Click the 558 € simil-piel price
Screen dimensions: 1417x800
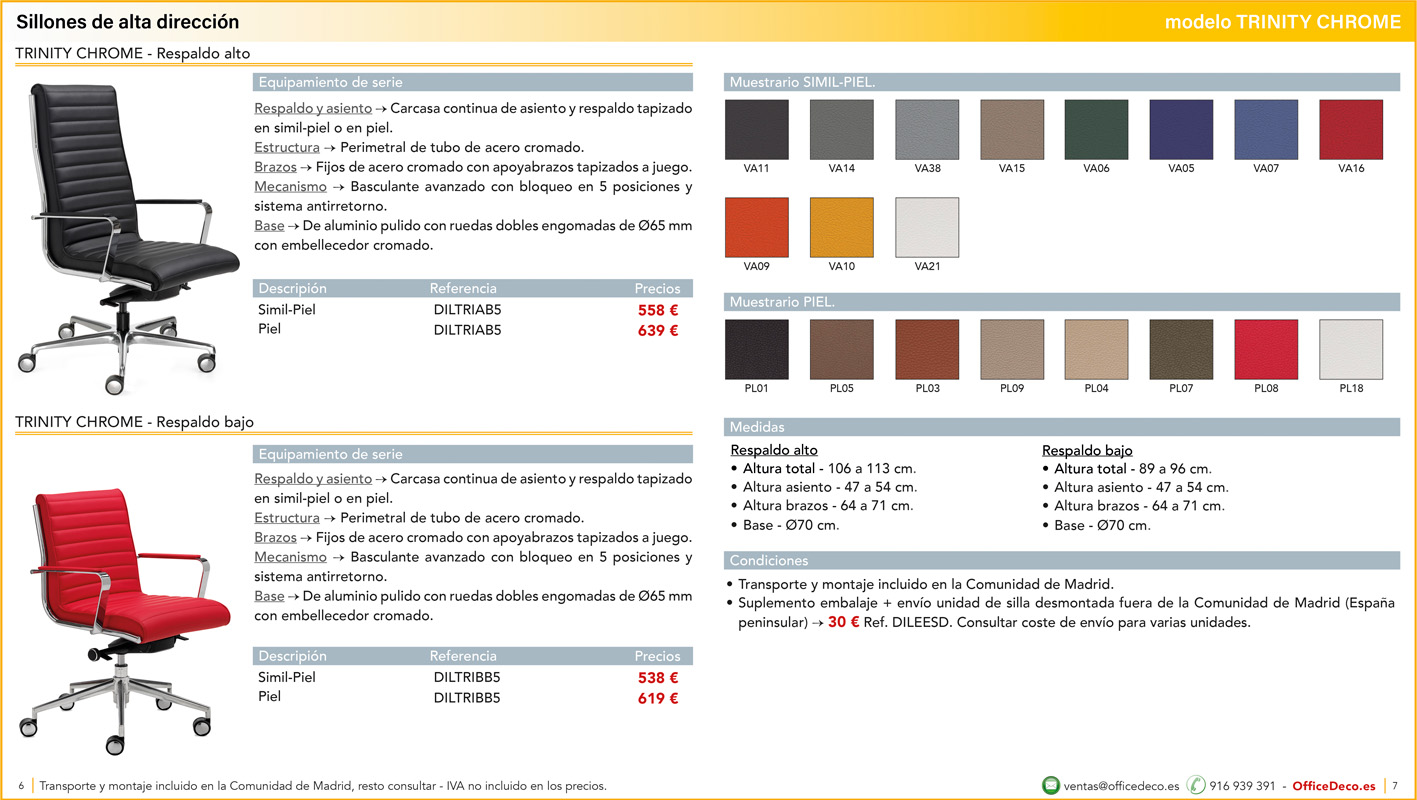point(657,311)
